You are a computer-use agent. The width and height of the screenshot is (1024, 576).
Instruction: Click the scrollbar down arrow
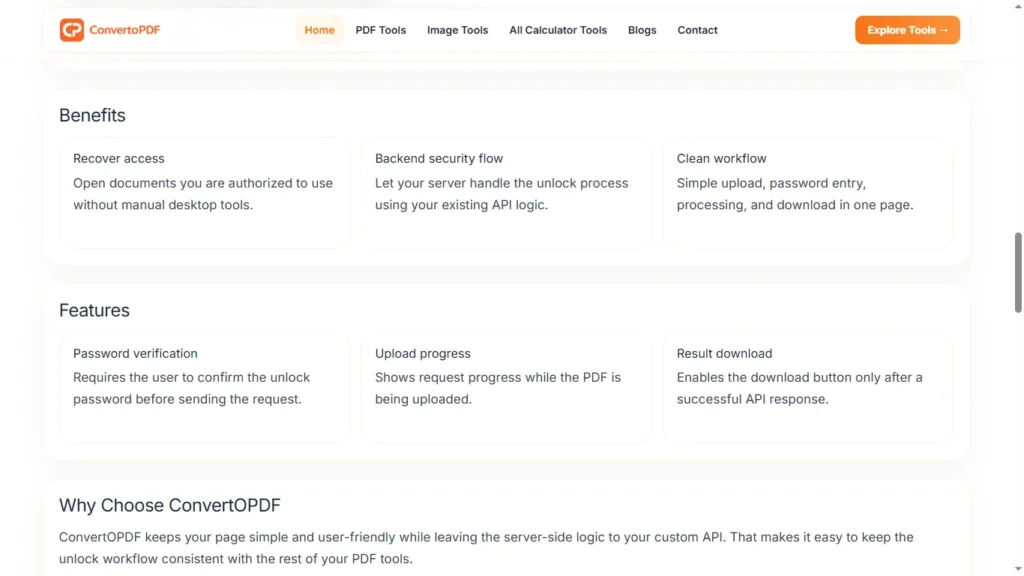point(1017,569)
